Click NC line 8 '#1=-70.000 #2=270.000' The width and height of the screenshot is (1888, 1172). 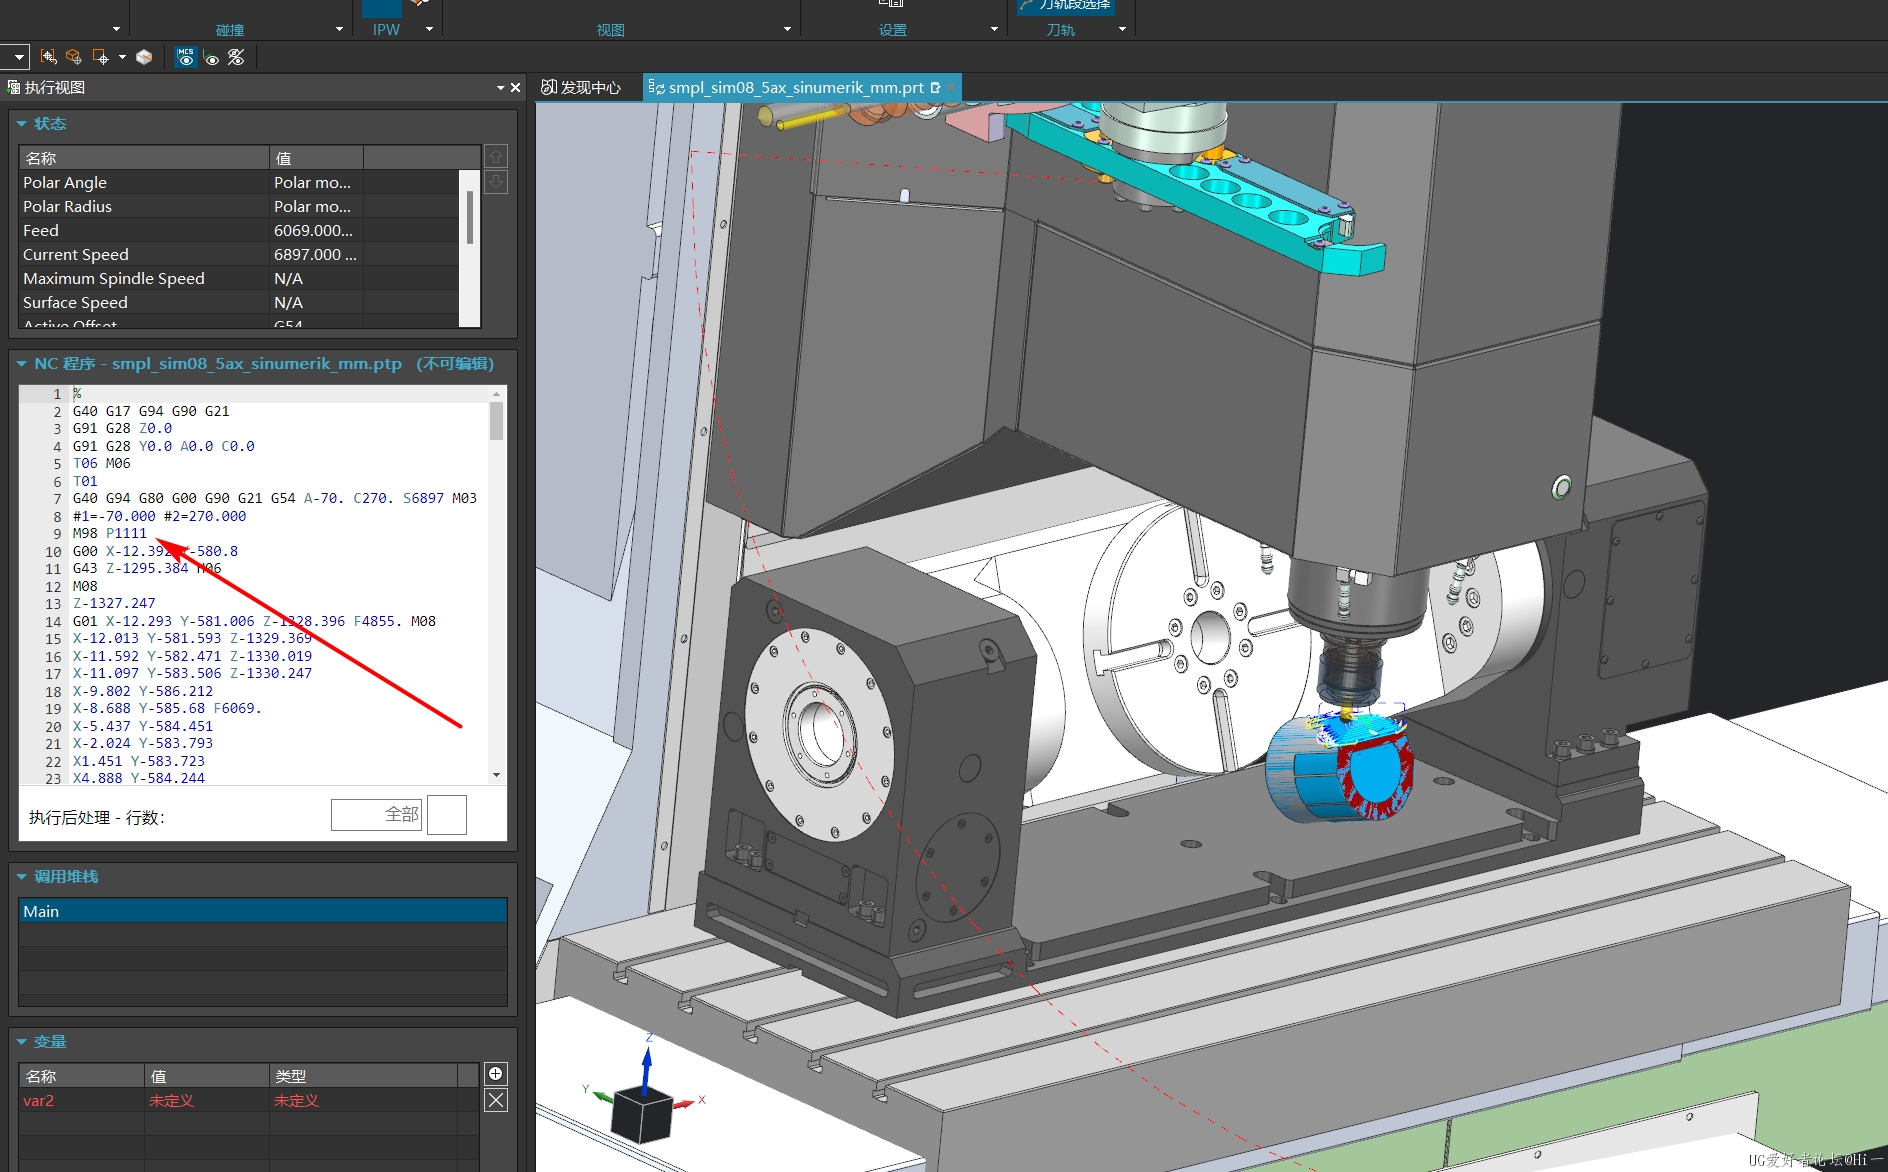[159, 516]
